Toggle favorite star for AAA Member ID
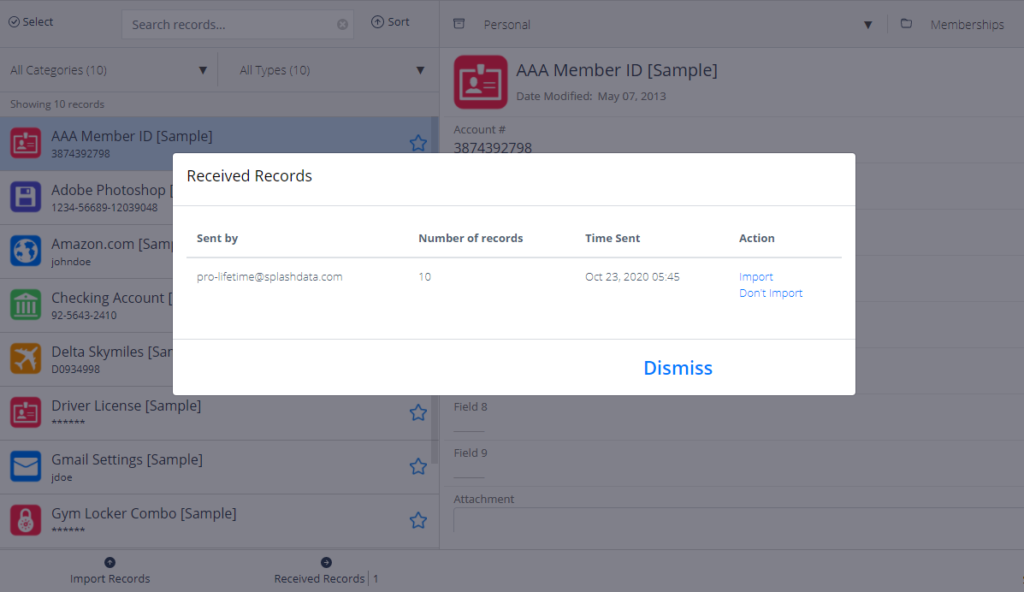 tap(418, 143)
